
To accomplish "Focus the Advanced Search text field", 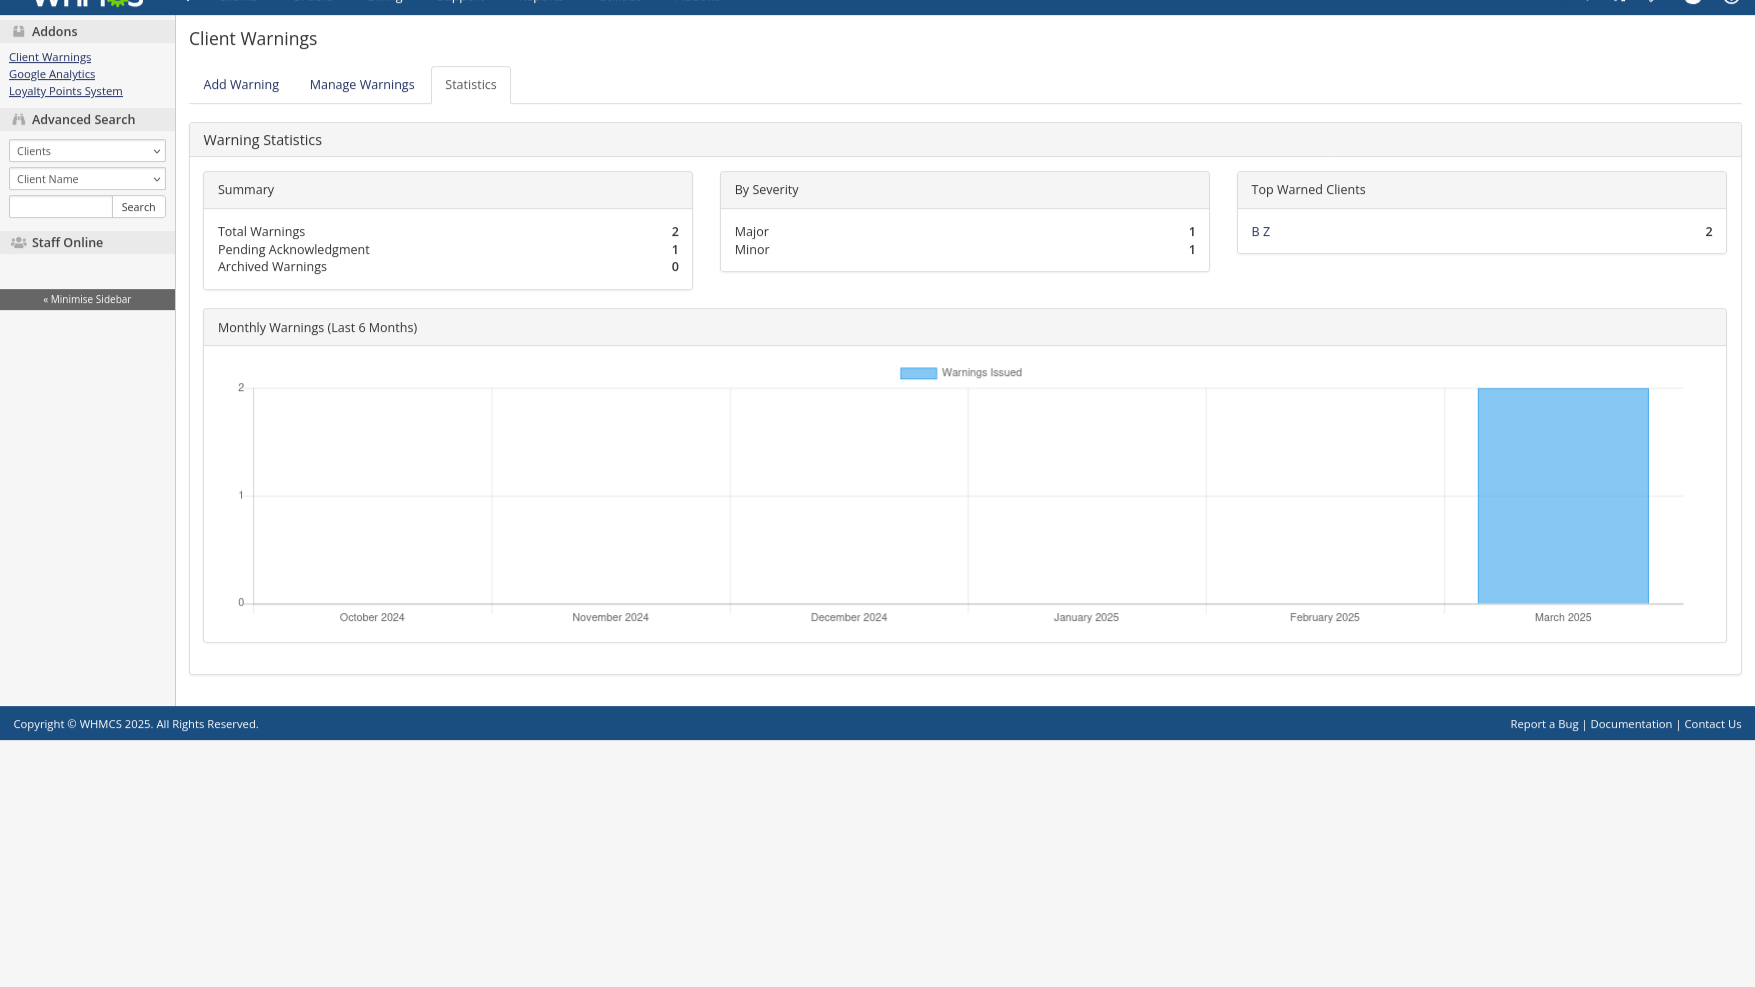I will [61, 207].
